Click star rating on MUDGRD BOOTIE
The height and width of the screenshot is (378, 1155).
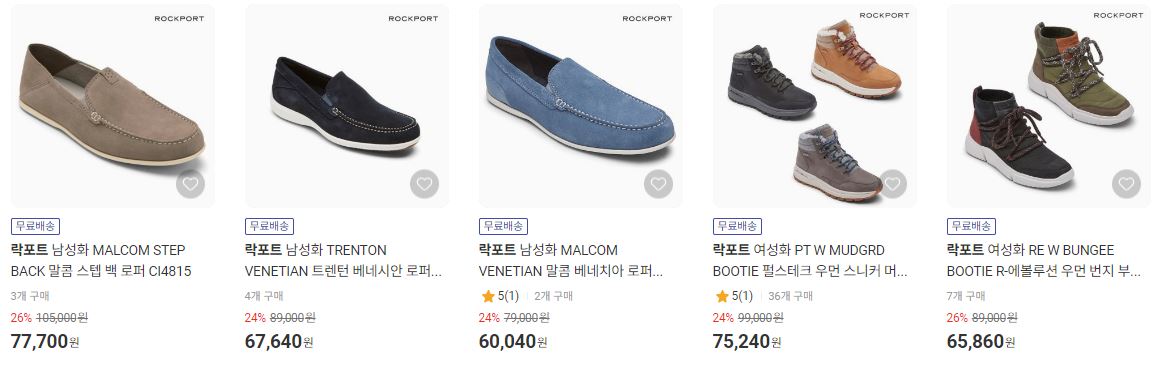734,296
